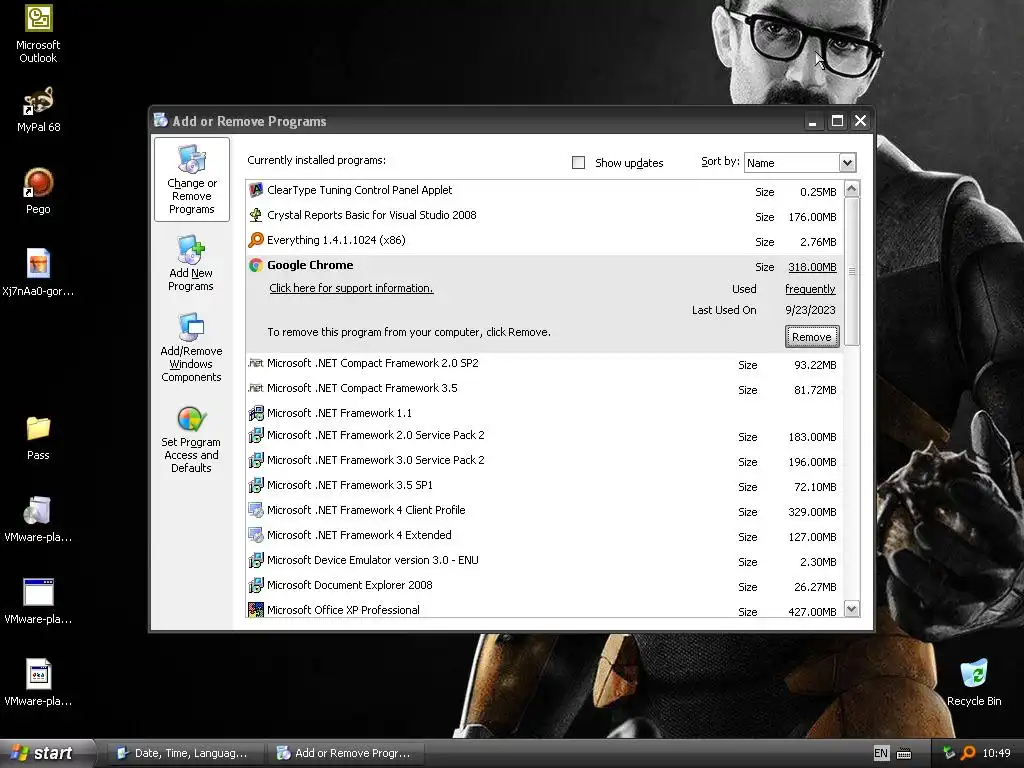Click .NET Framework 2.0 Service Pack 2 icon
The image size is (1024, 768).
point(256,435)
